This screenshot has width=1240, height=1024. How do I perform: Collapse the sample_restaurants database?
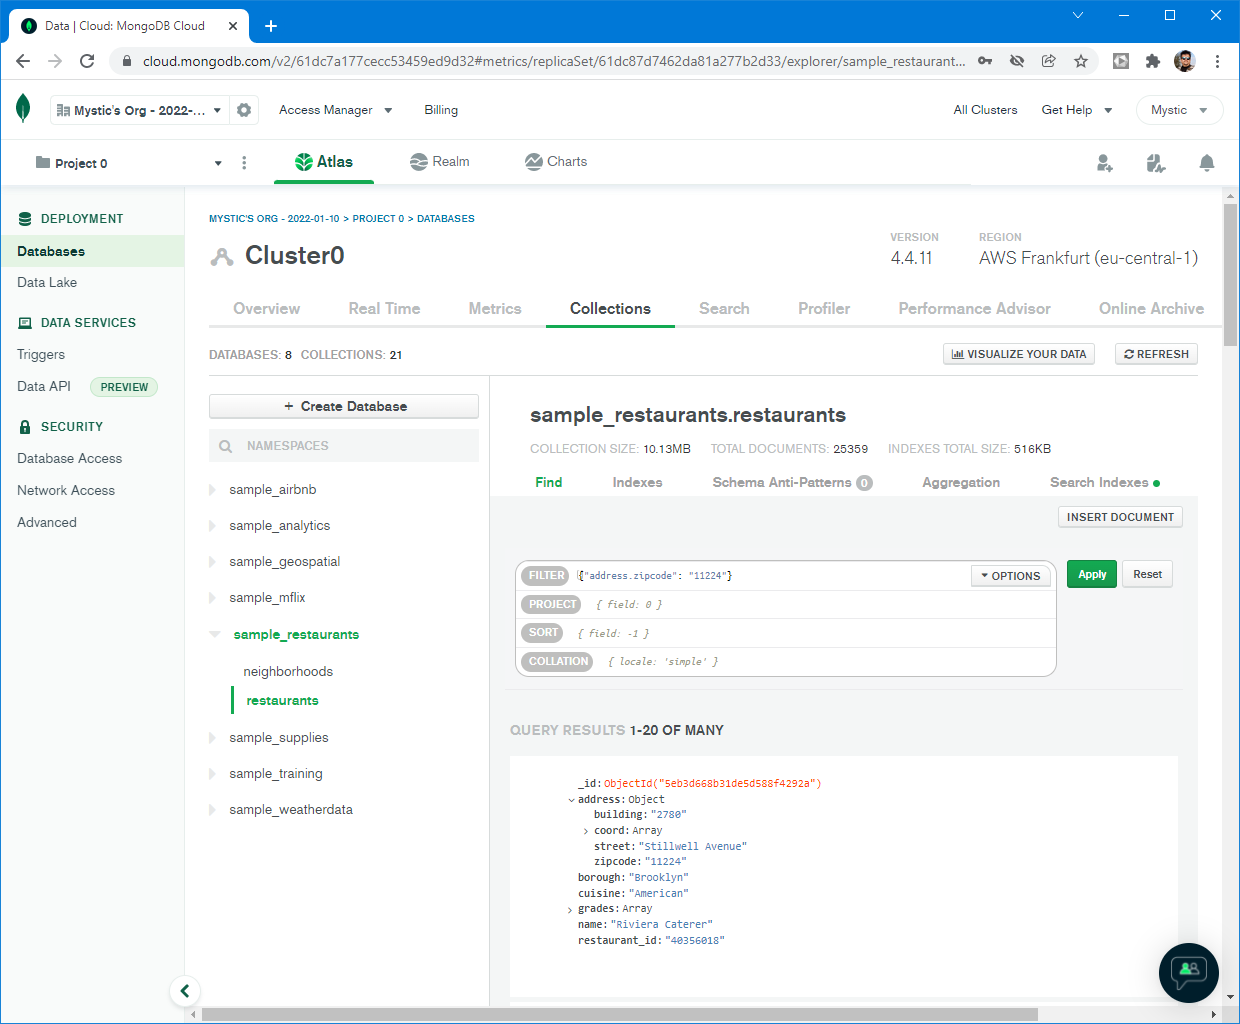click(215, 634)
